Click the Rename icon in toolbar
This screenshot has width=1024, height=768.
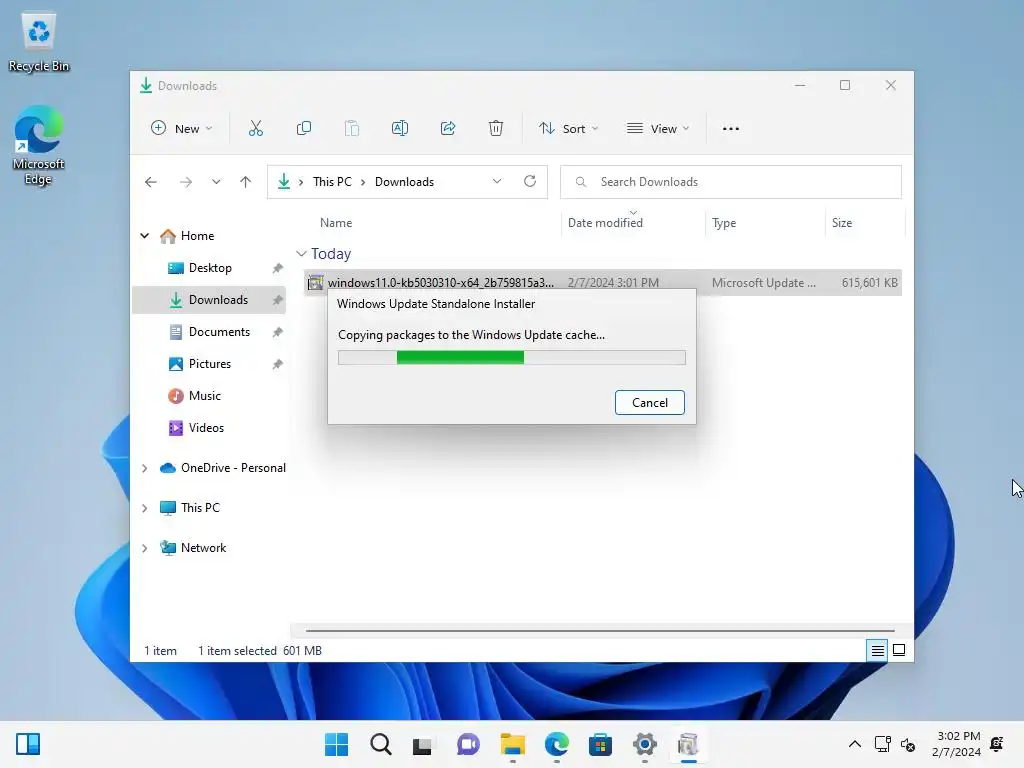tap(400, 129)
